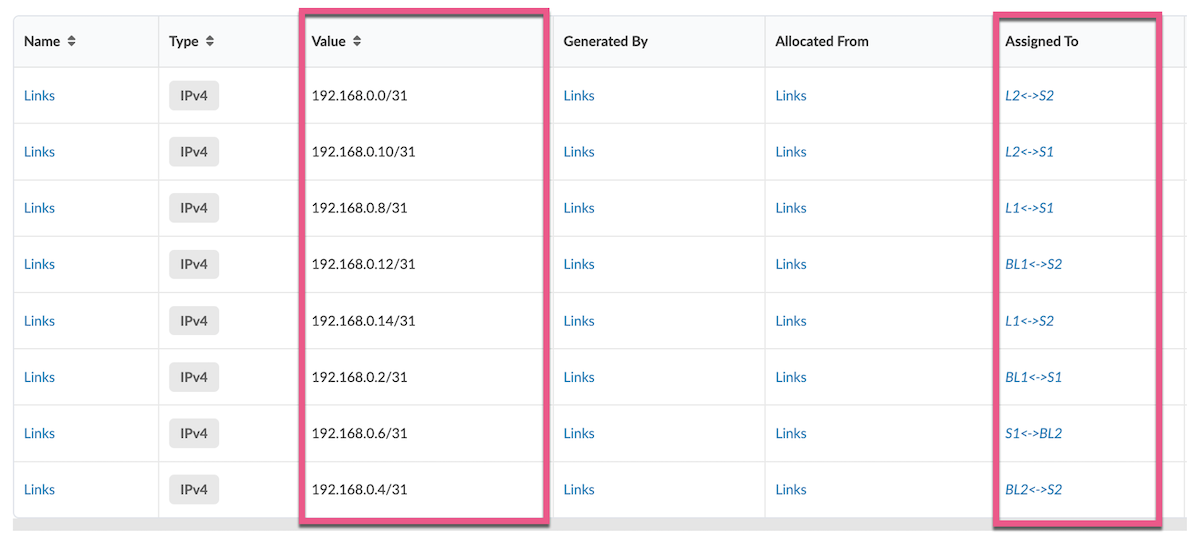Select the value 192.168.0.6/31
The width and height of the screenshot is (1200, 547).
pos(359,433)
